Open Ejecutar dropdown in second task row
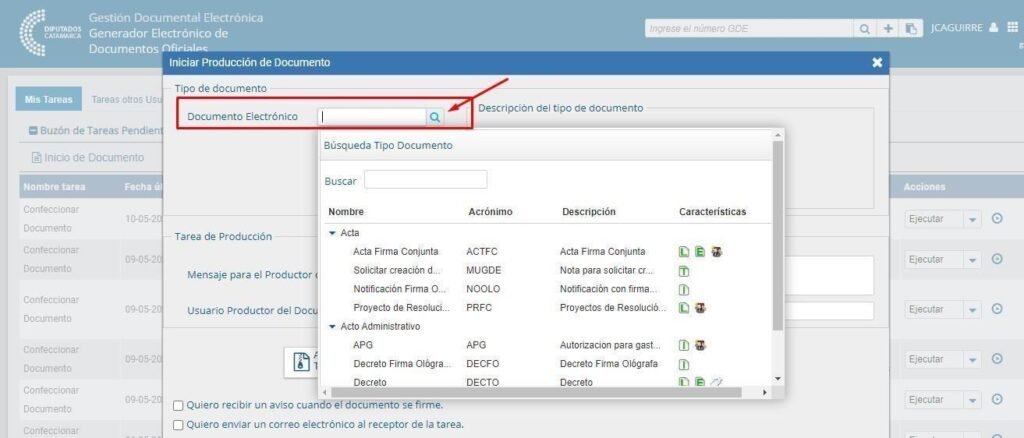 973,260
